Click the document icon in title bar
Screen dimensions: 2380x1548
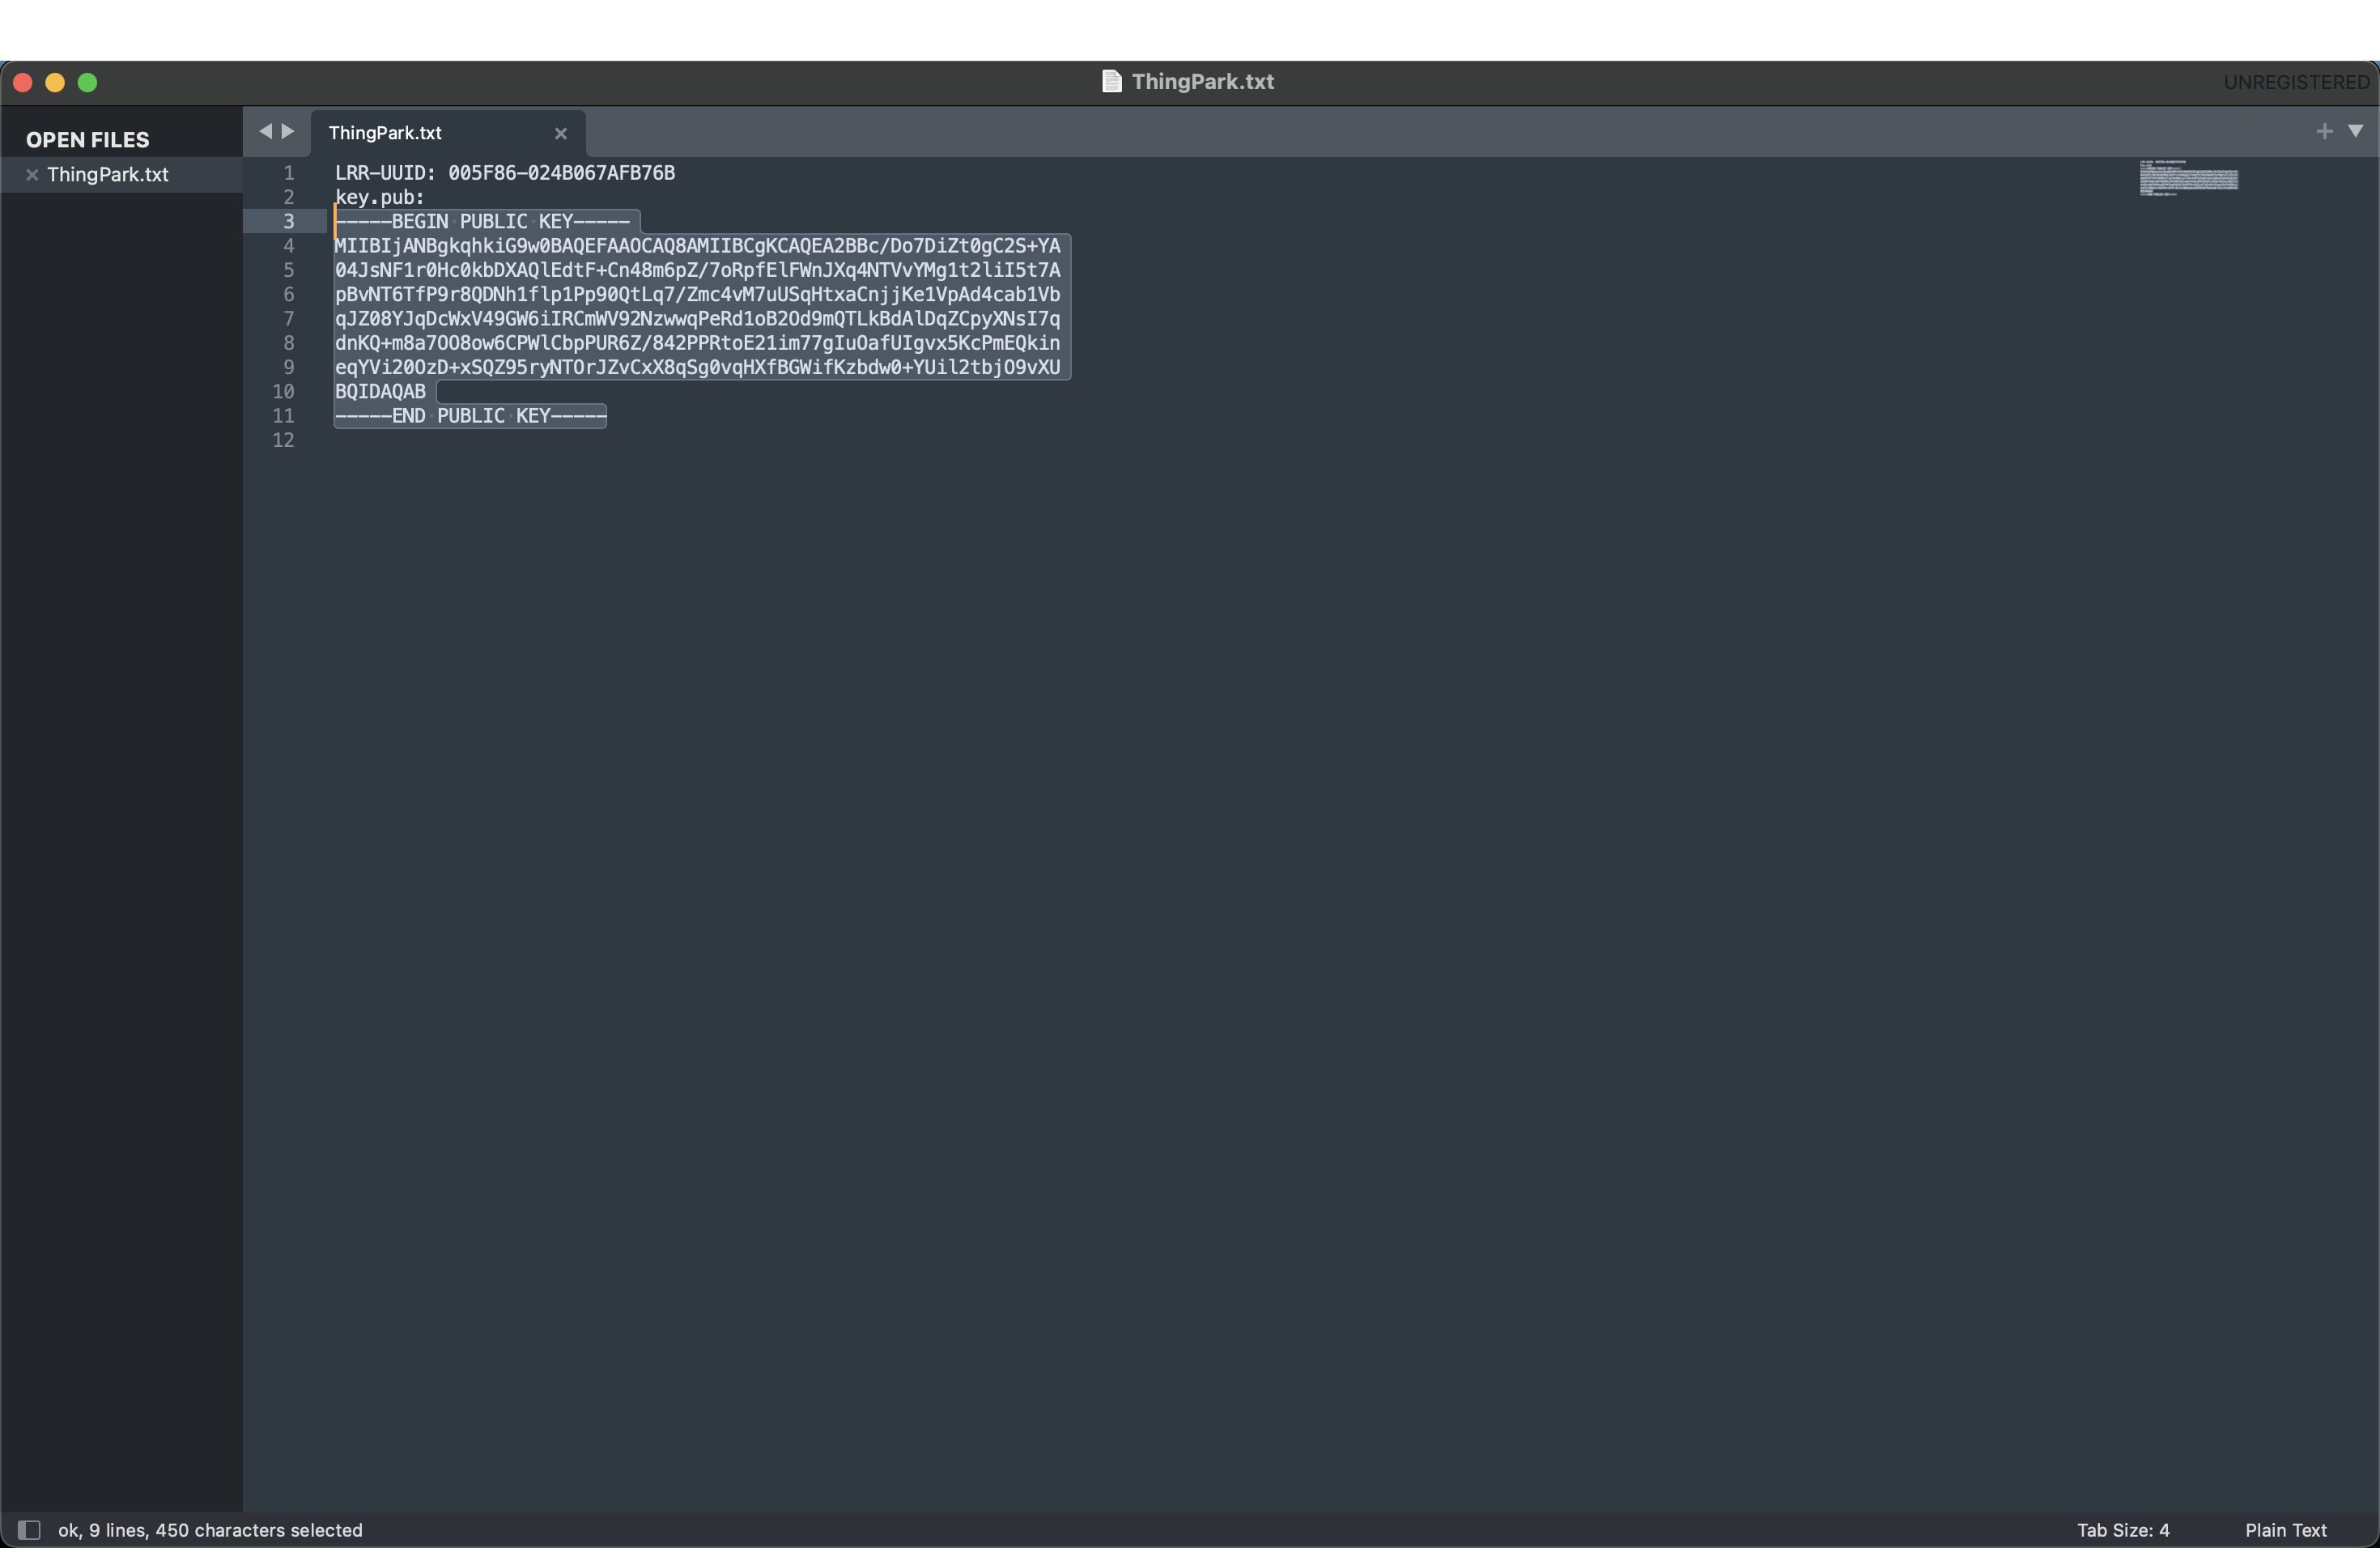(1111, 81)
